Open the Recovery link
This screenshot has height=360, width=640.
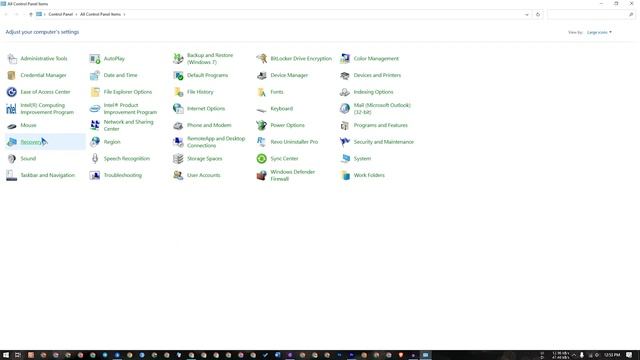click(x=31, y=142)
